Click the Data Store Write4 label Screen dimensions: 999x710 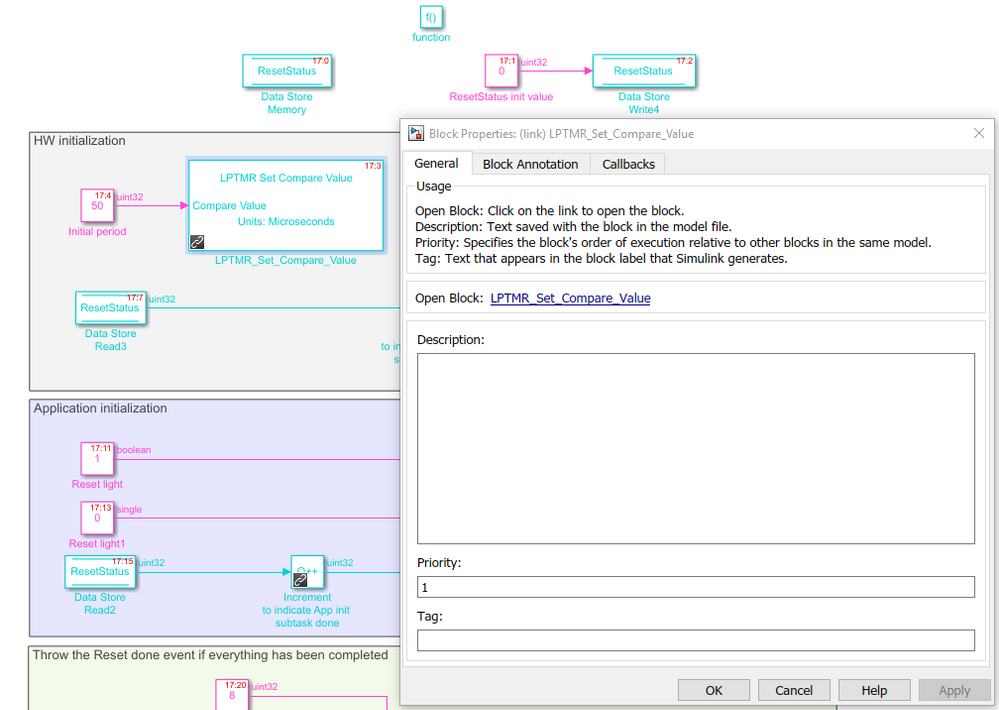(643, 103)
